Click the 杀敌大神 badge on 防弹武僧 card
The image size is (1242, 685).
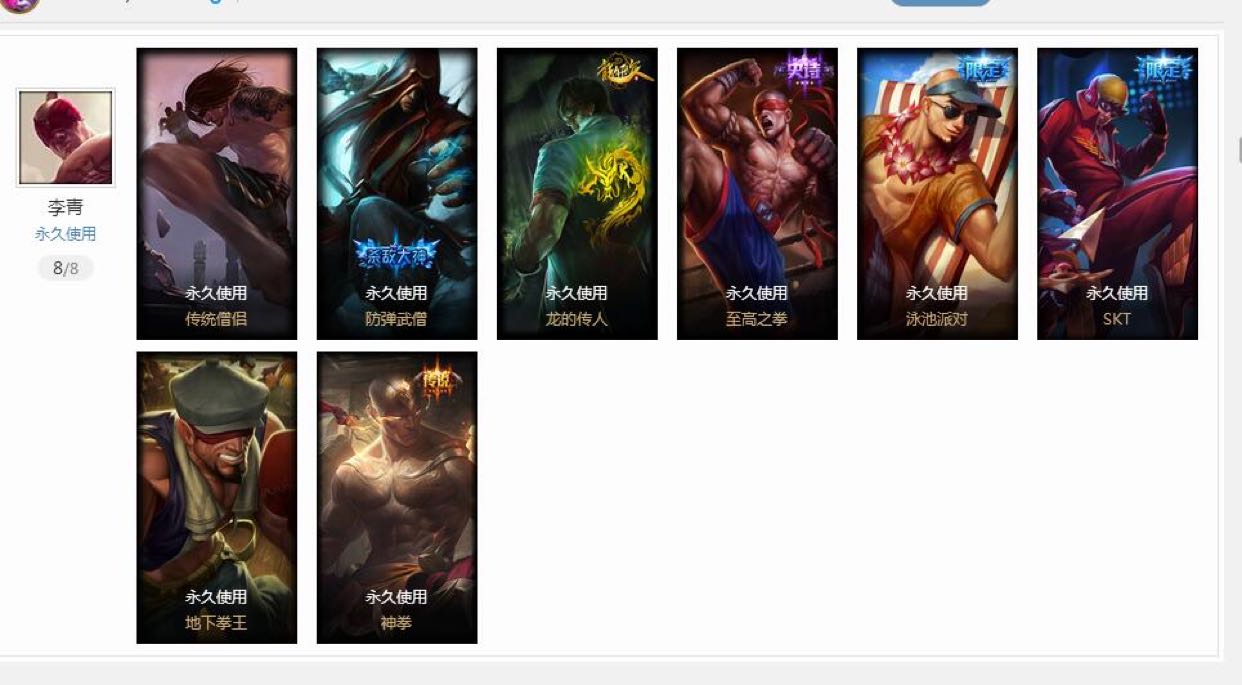tap(397, 253)
